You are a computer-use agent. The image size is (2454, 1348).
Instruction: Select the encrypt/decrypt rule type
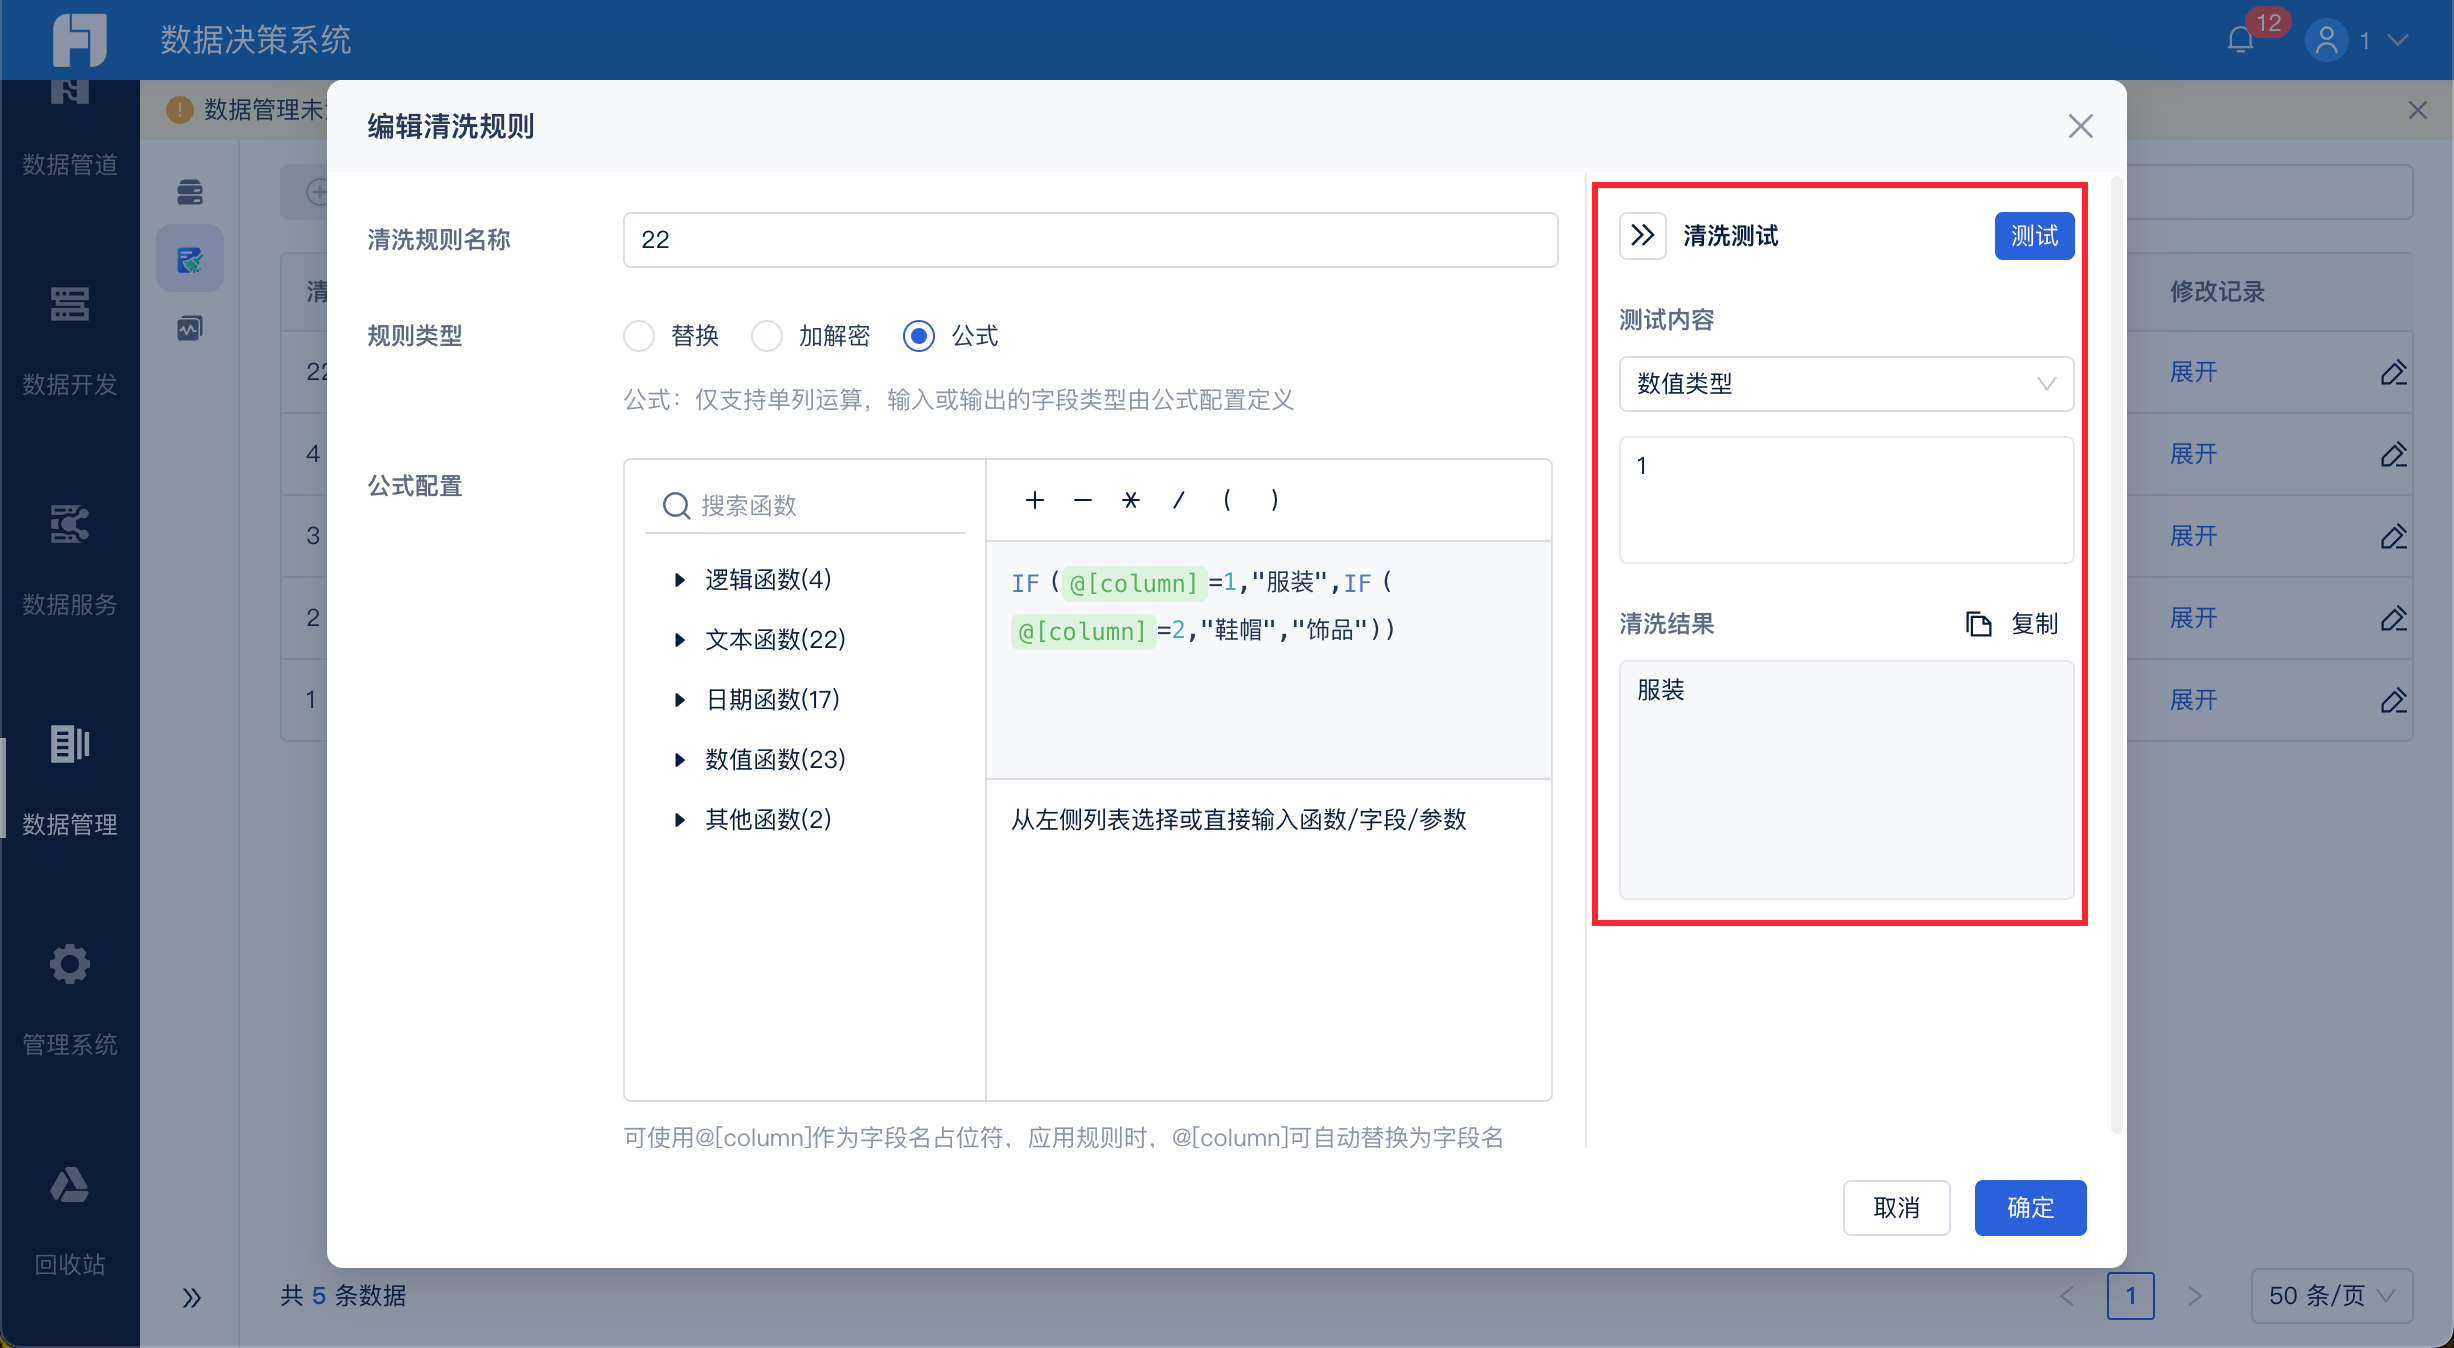[x=767, y=336]
